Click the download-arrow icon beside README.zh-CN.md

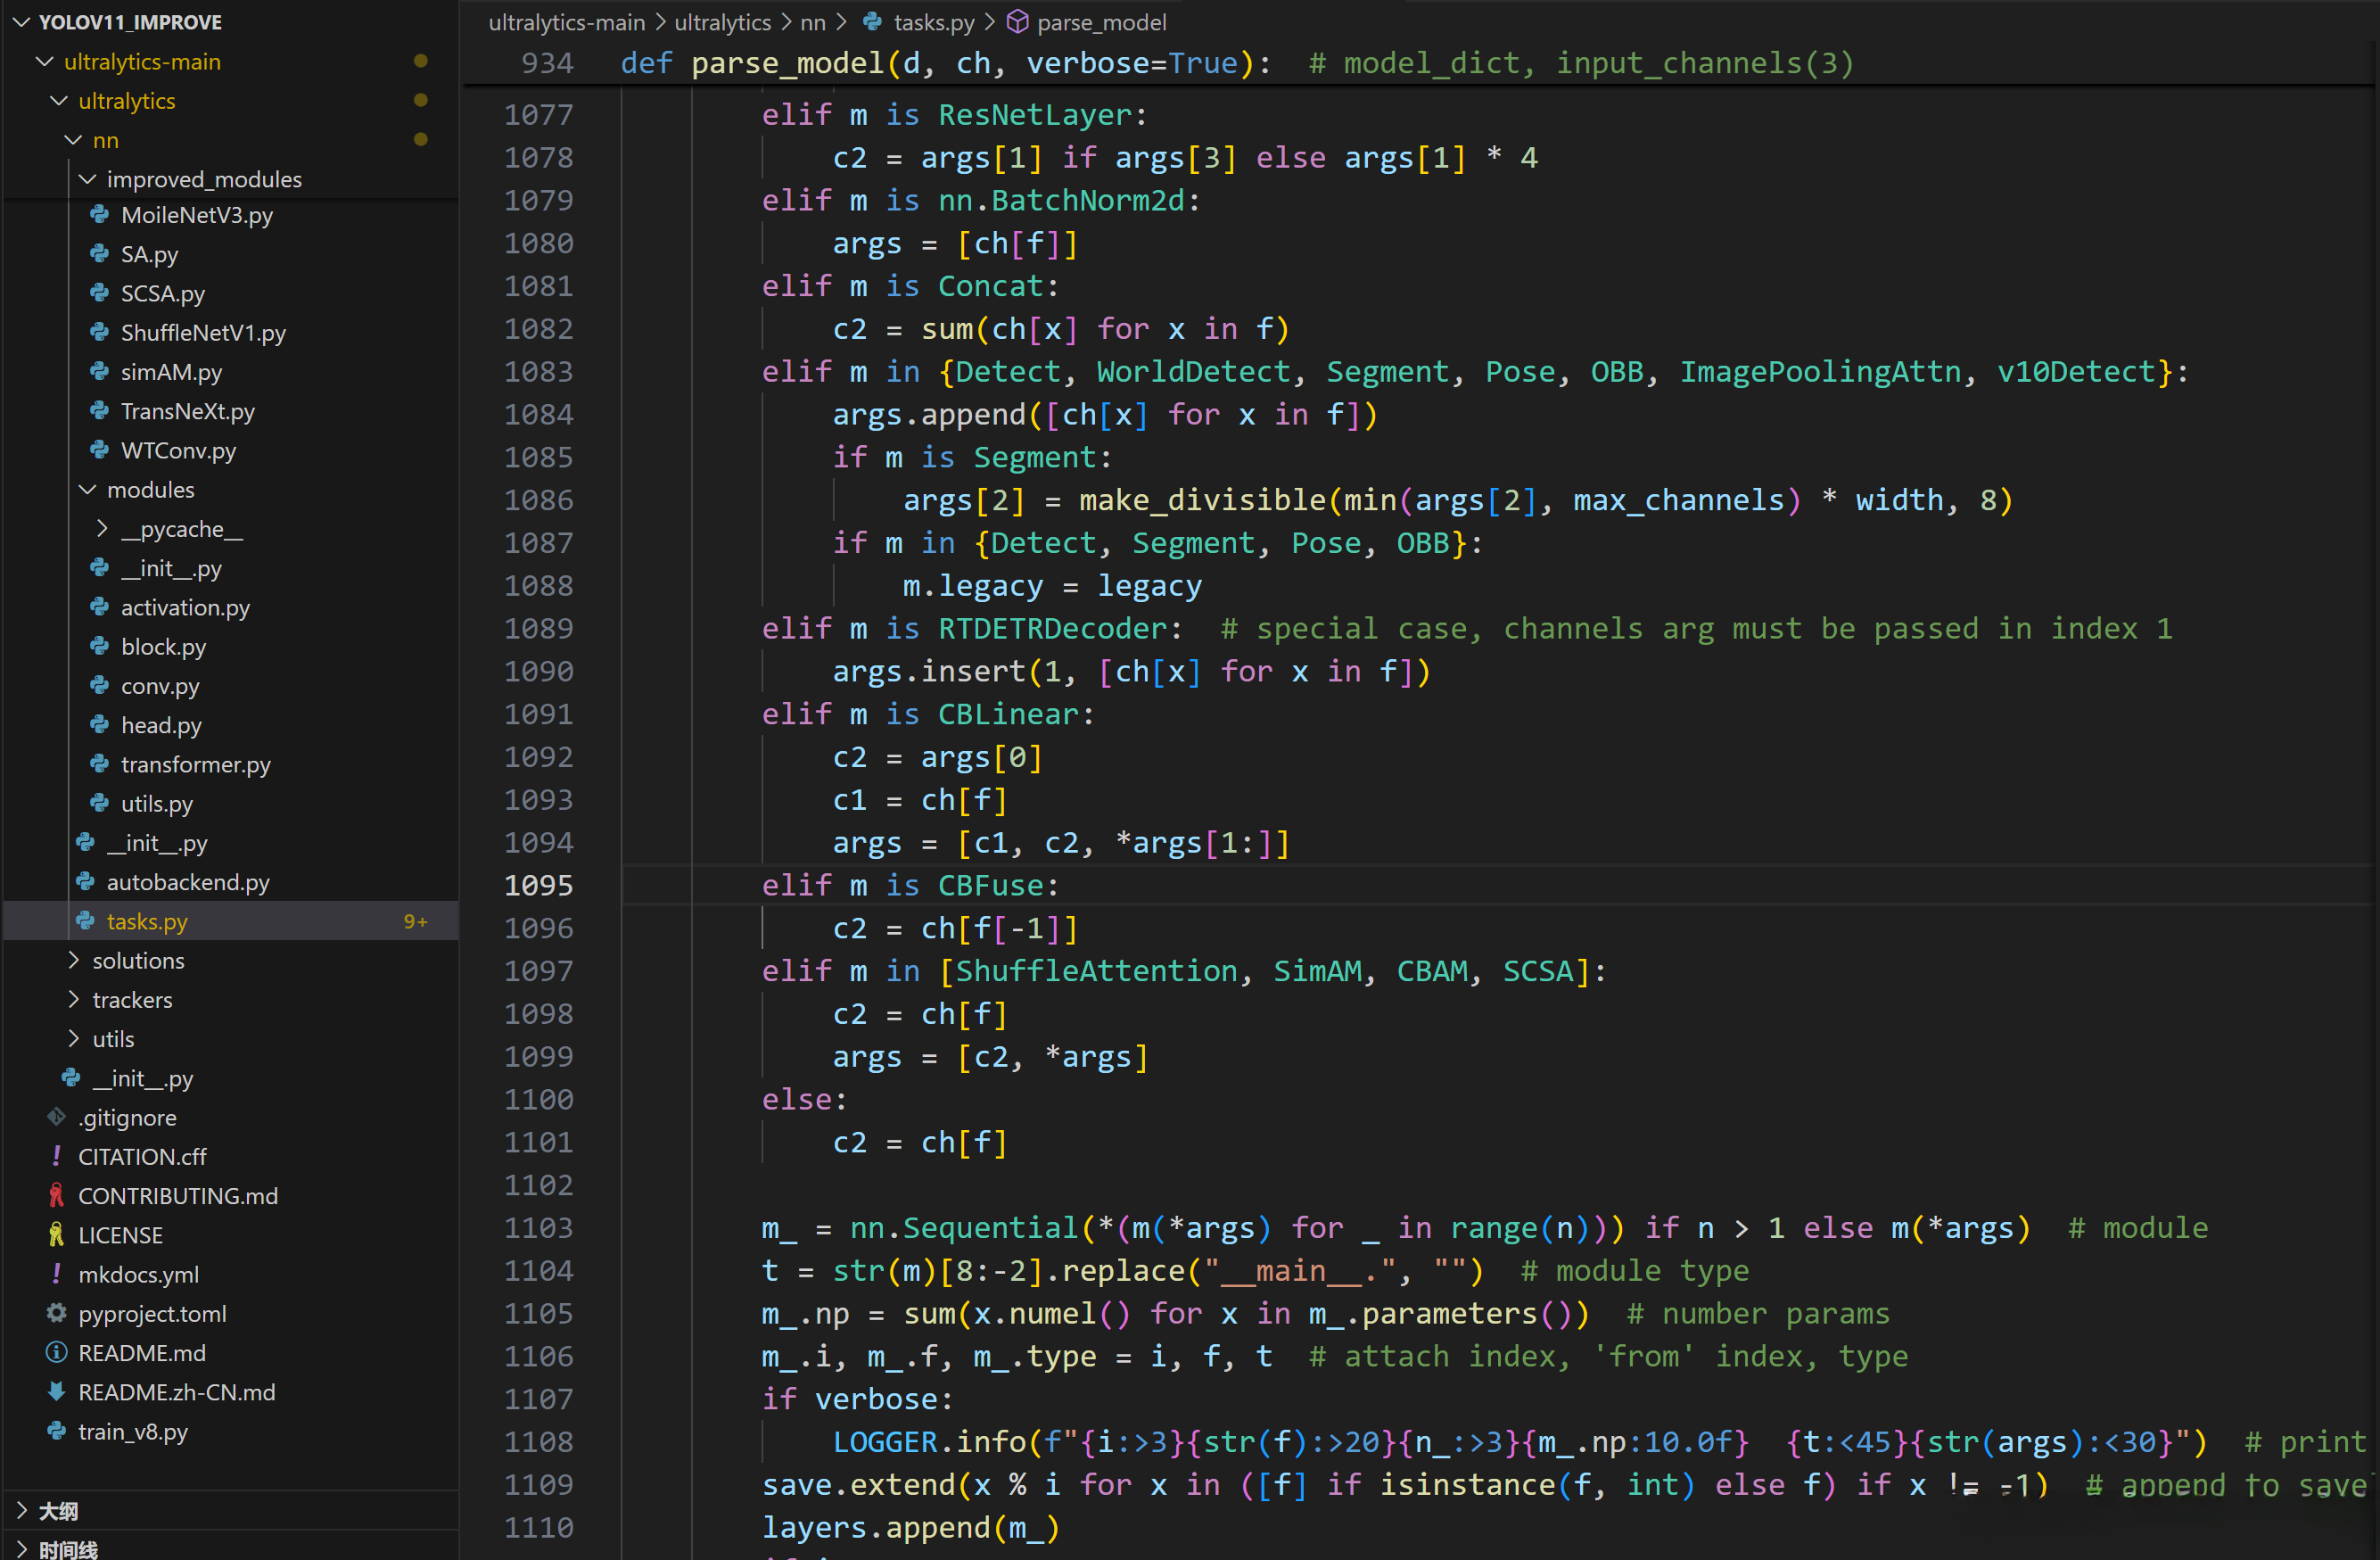(x=57, y=1391)
